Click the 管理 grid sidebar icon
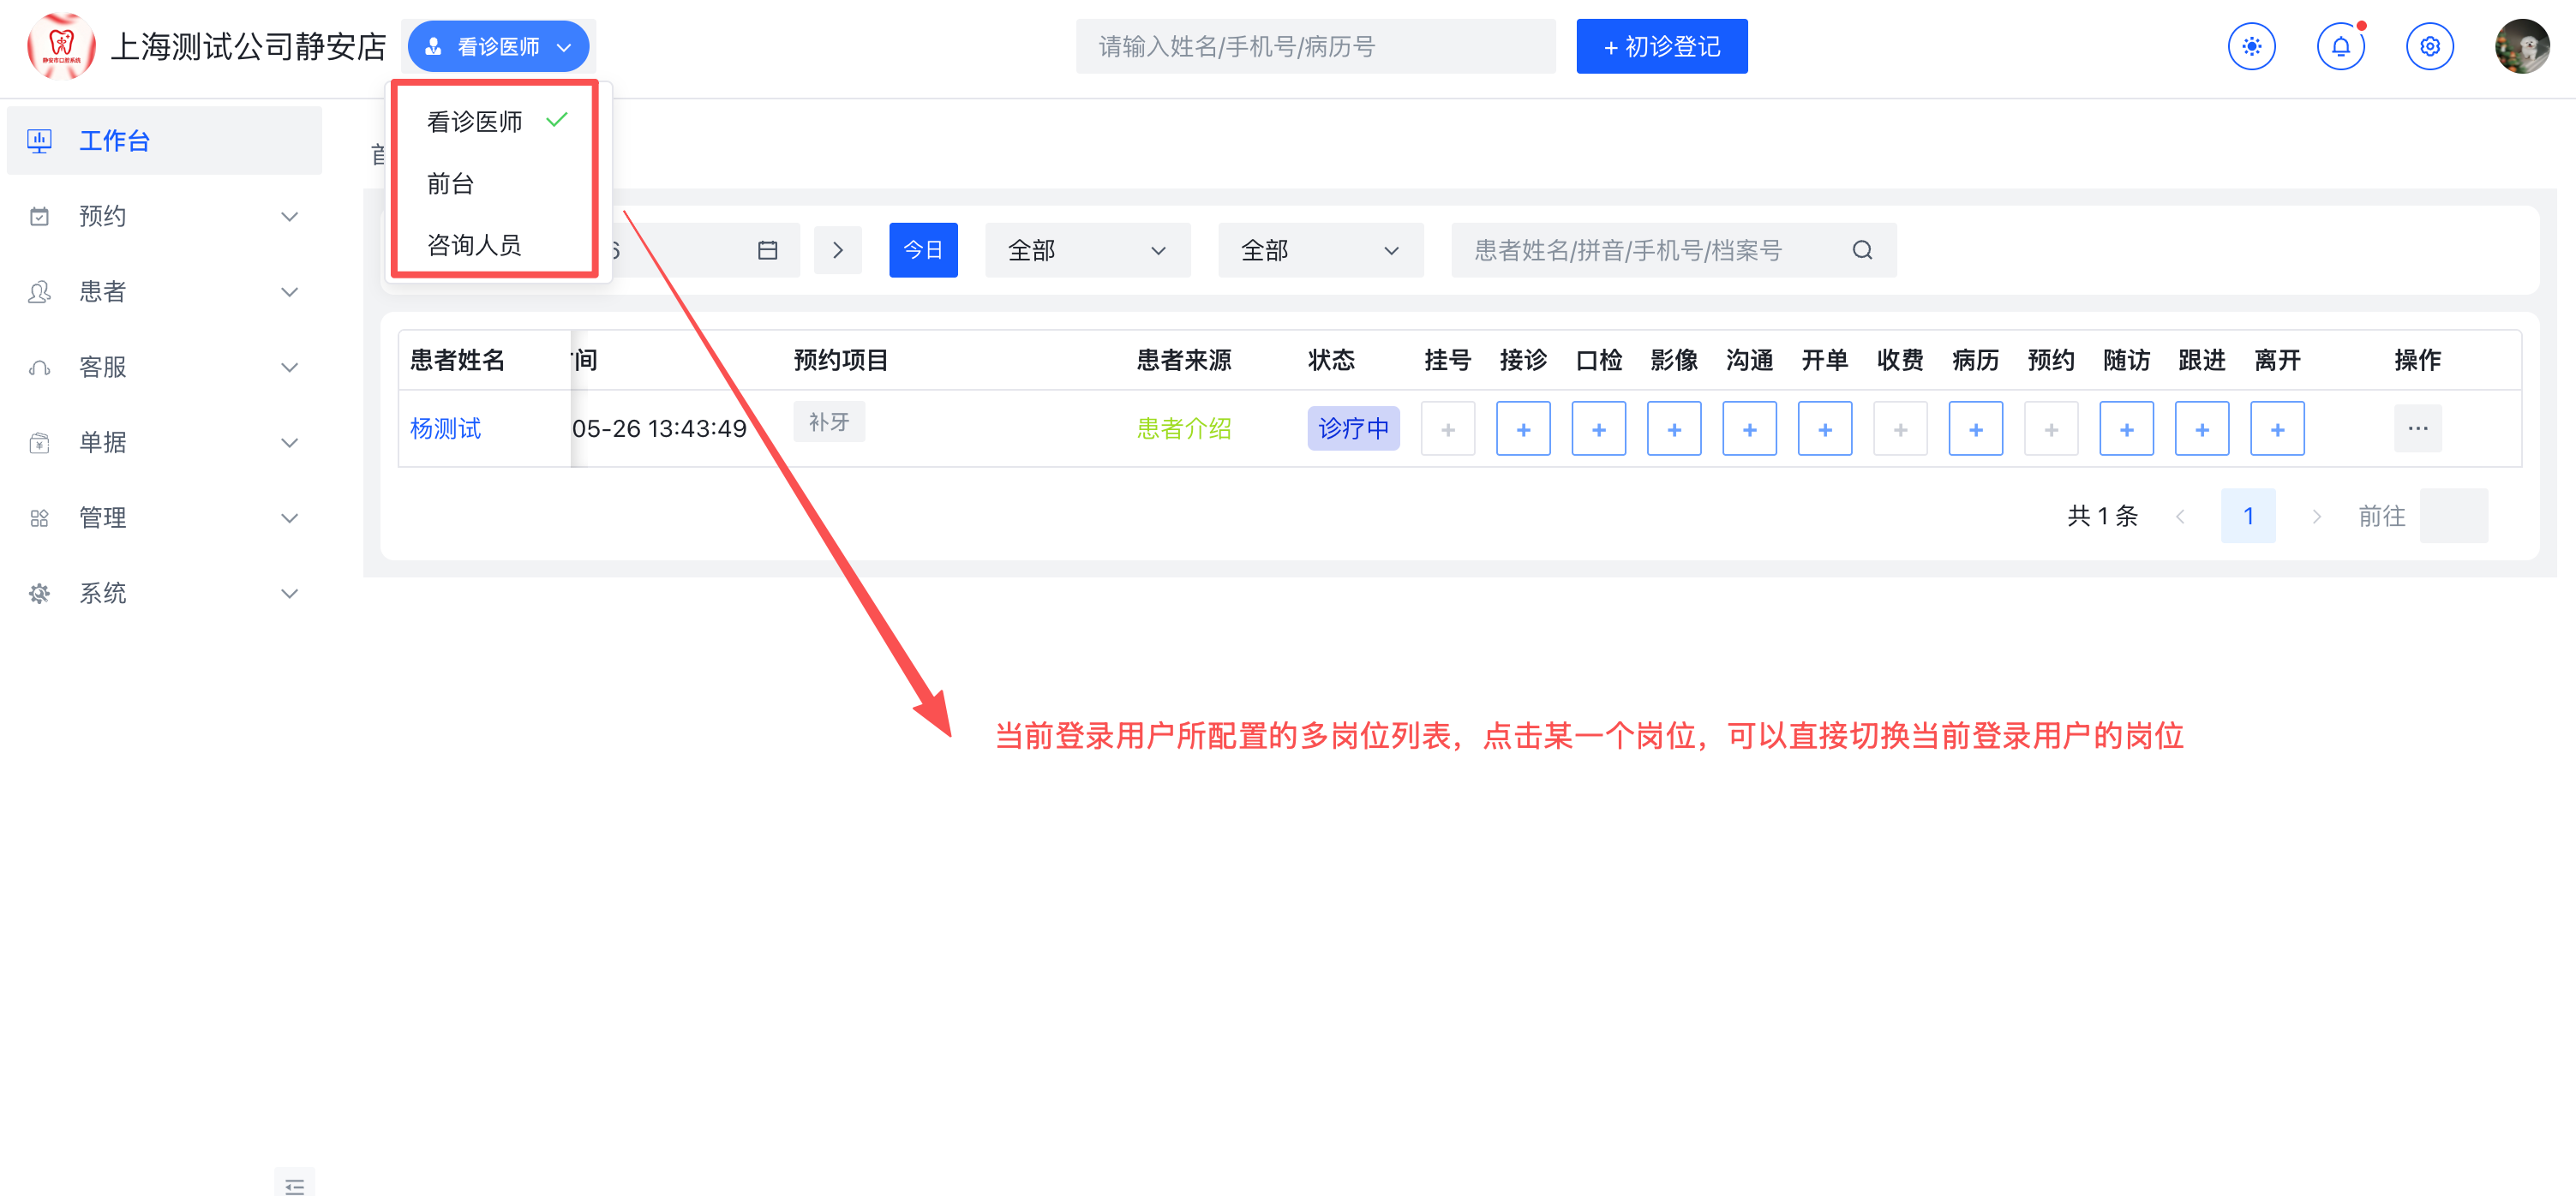 click(x=39, y=518)
